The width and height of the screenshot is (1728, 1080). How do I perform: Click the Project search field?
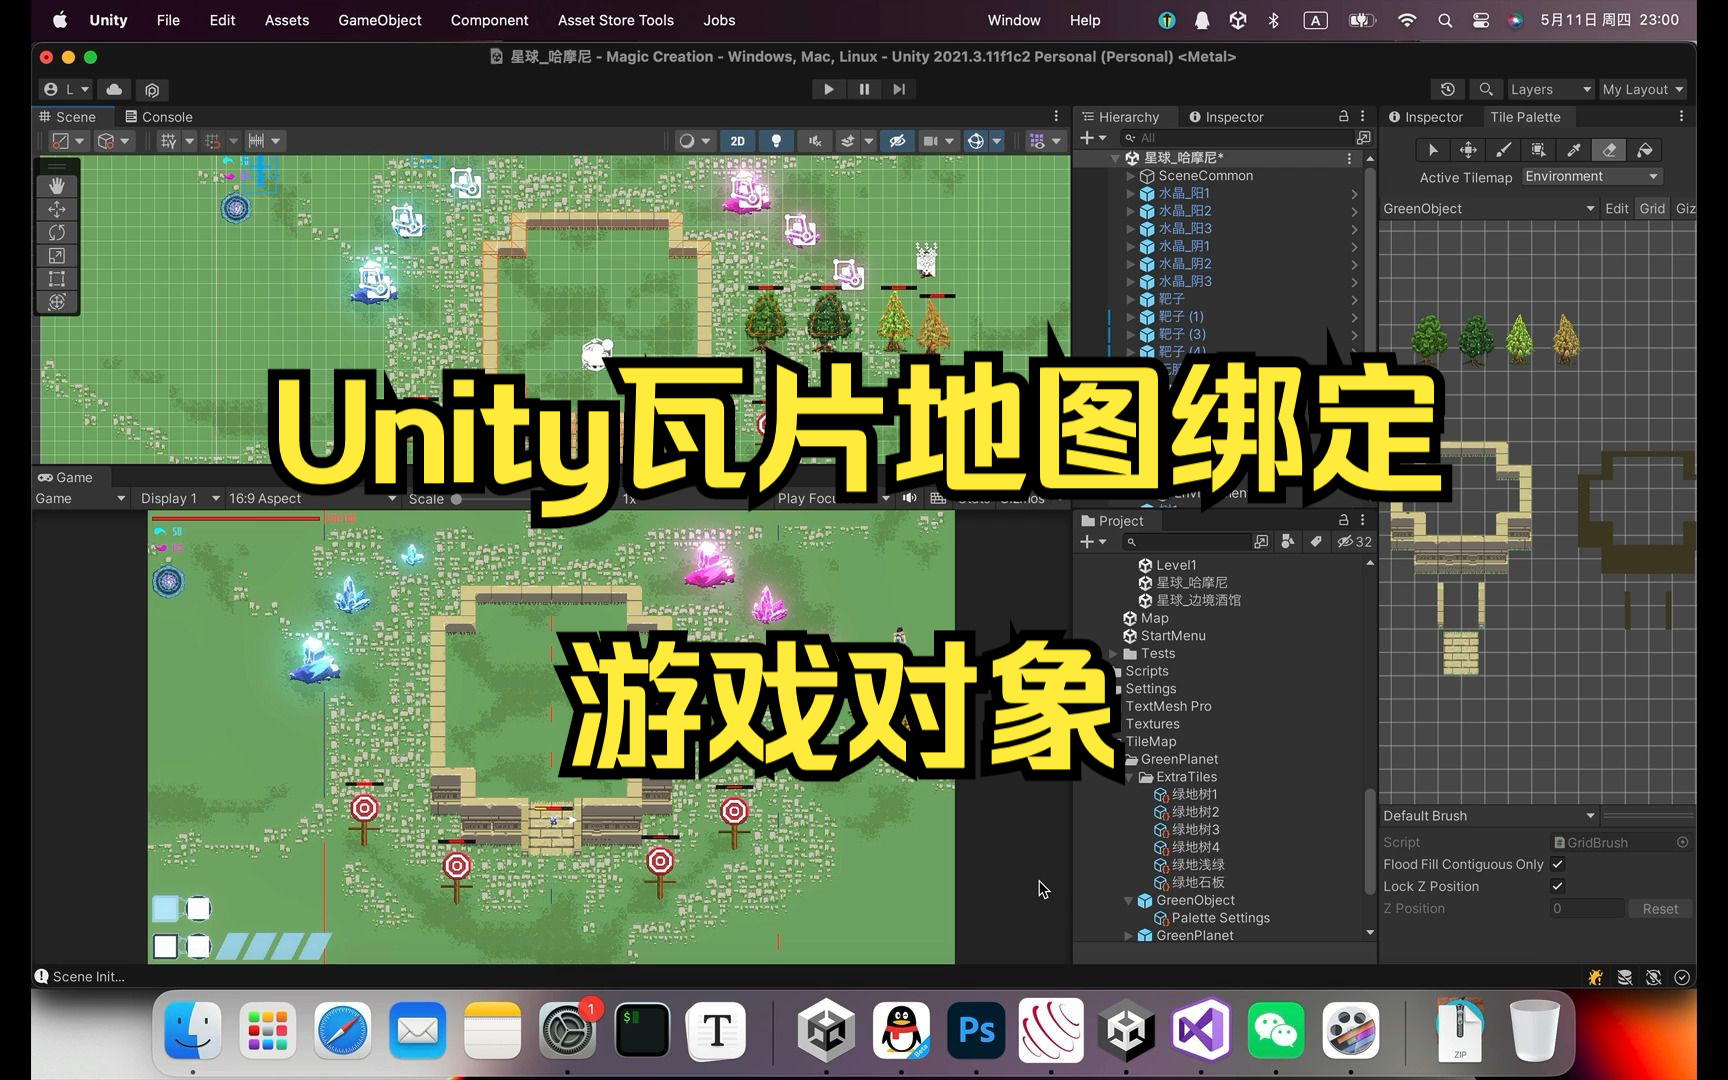(1186, 542)
